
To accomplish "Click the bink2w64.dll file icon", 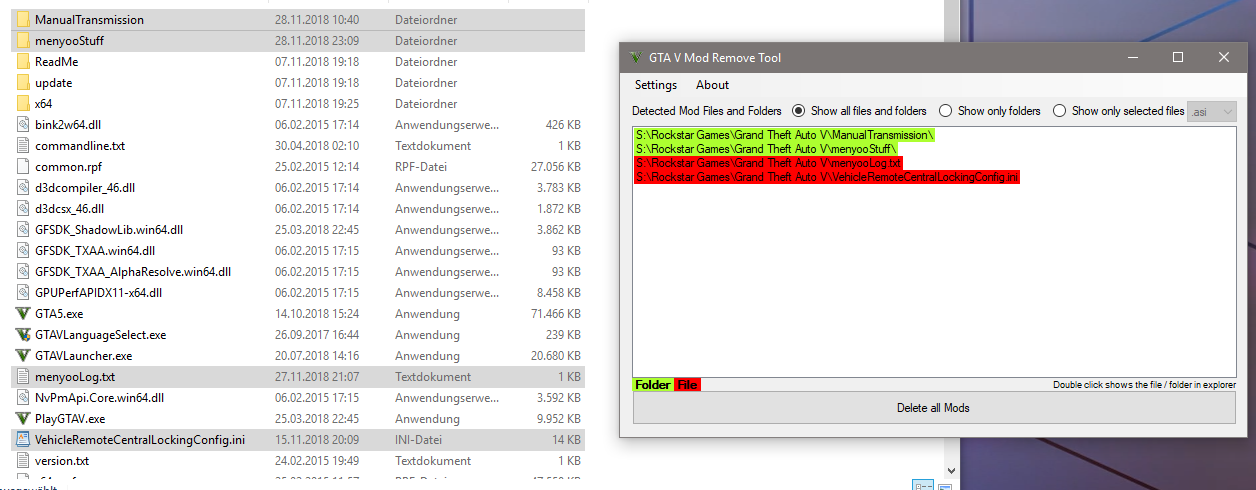I will point(23,125).
